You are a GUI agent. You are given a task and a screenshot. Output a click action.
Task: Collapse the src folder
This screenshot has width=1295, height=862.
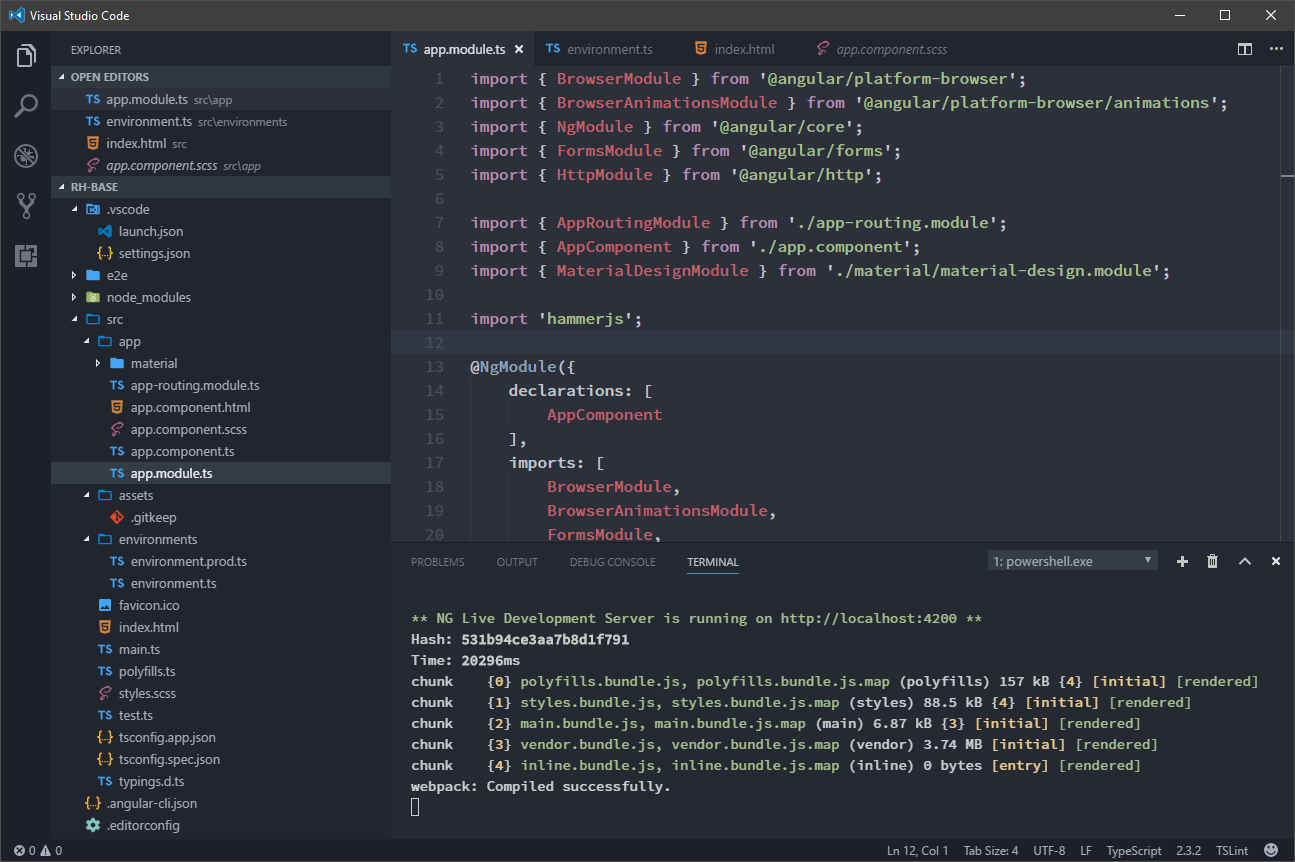click(x=74, y=319)
